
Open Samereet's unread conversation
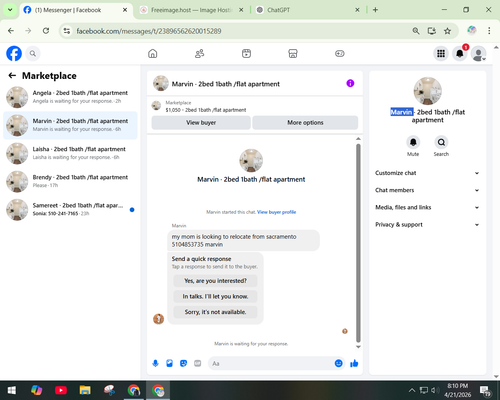70,209
